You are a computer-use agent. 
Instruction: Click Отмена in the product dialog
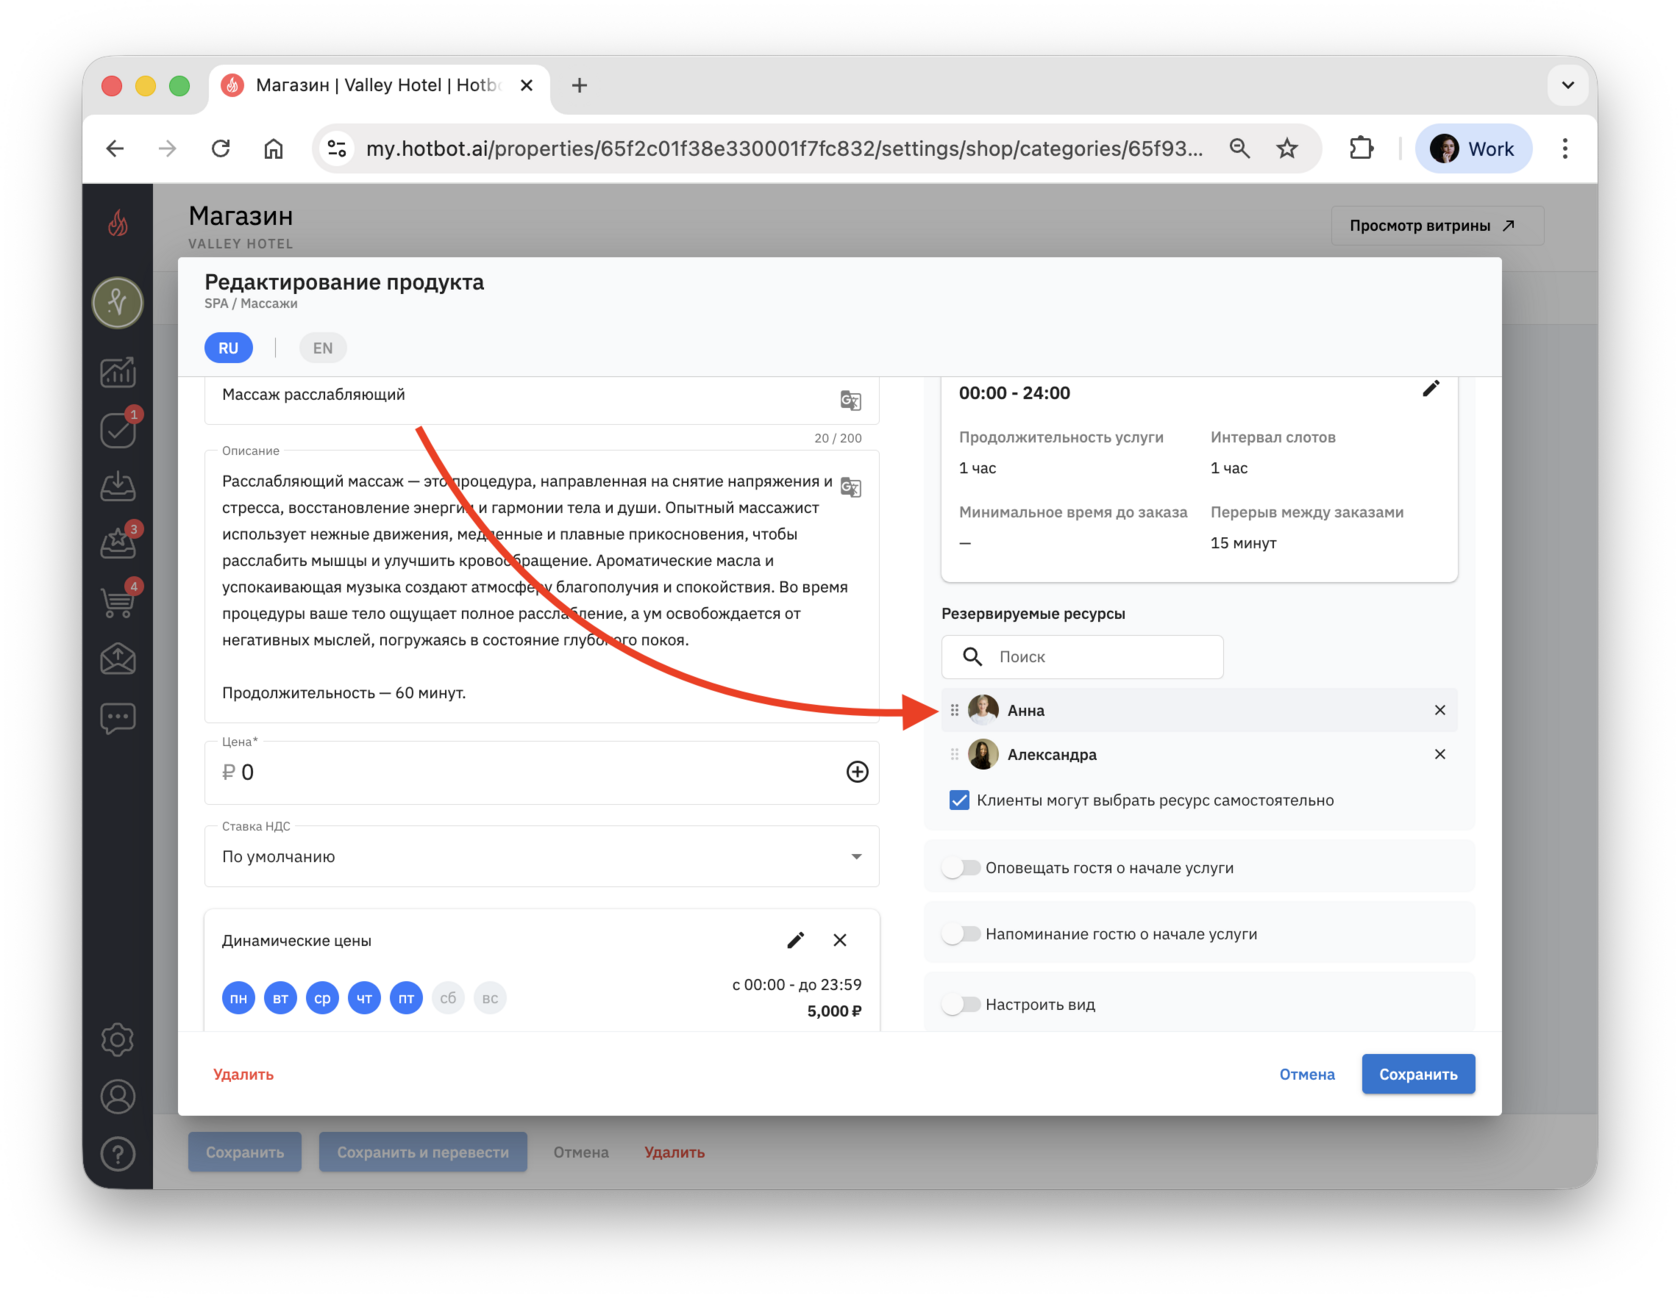click(1307, 1074)
